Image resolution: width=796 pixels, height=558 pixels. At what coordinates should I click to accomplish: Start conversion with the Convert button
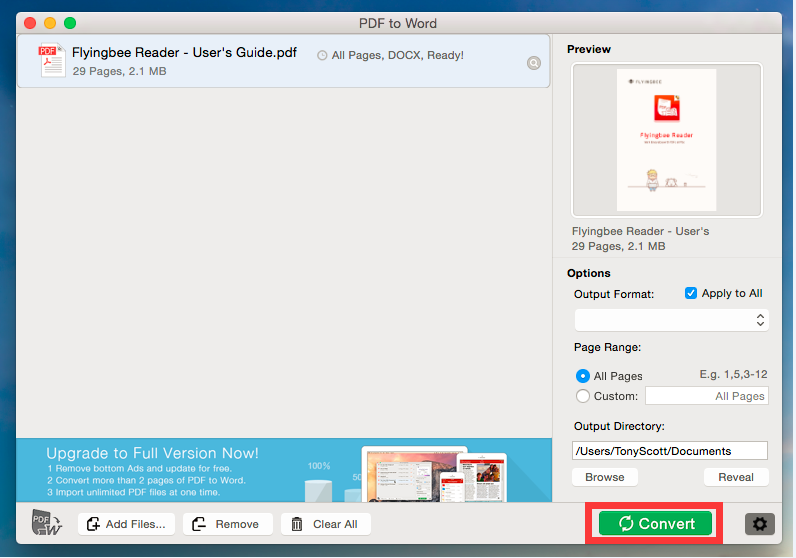coord(655,523)
